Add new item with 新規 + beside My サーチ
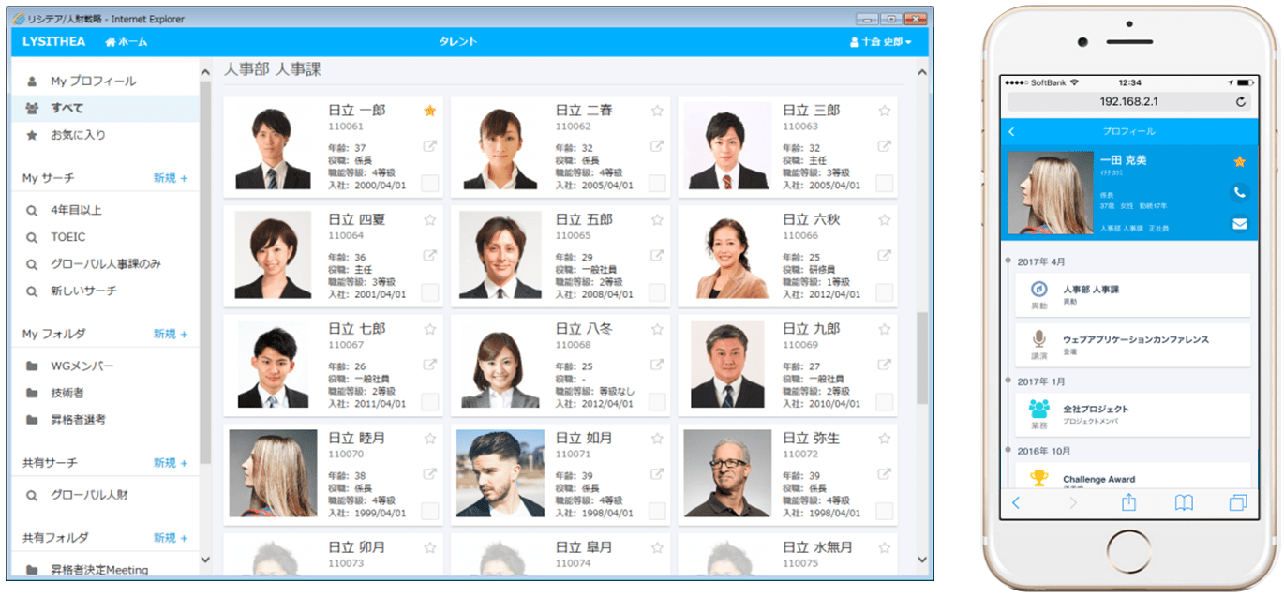 tap(170, 178)
